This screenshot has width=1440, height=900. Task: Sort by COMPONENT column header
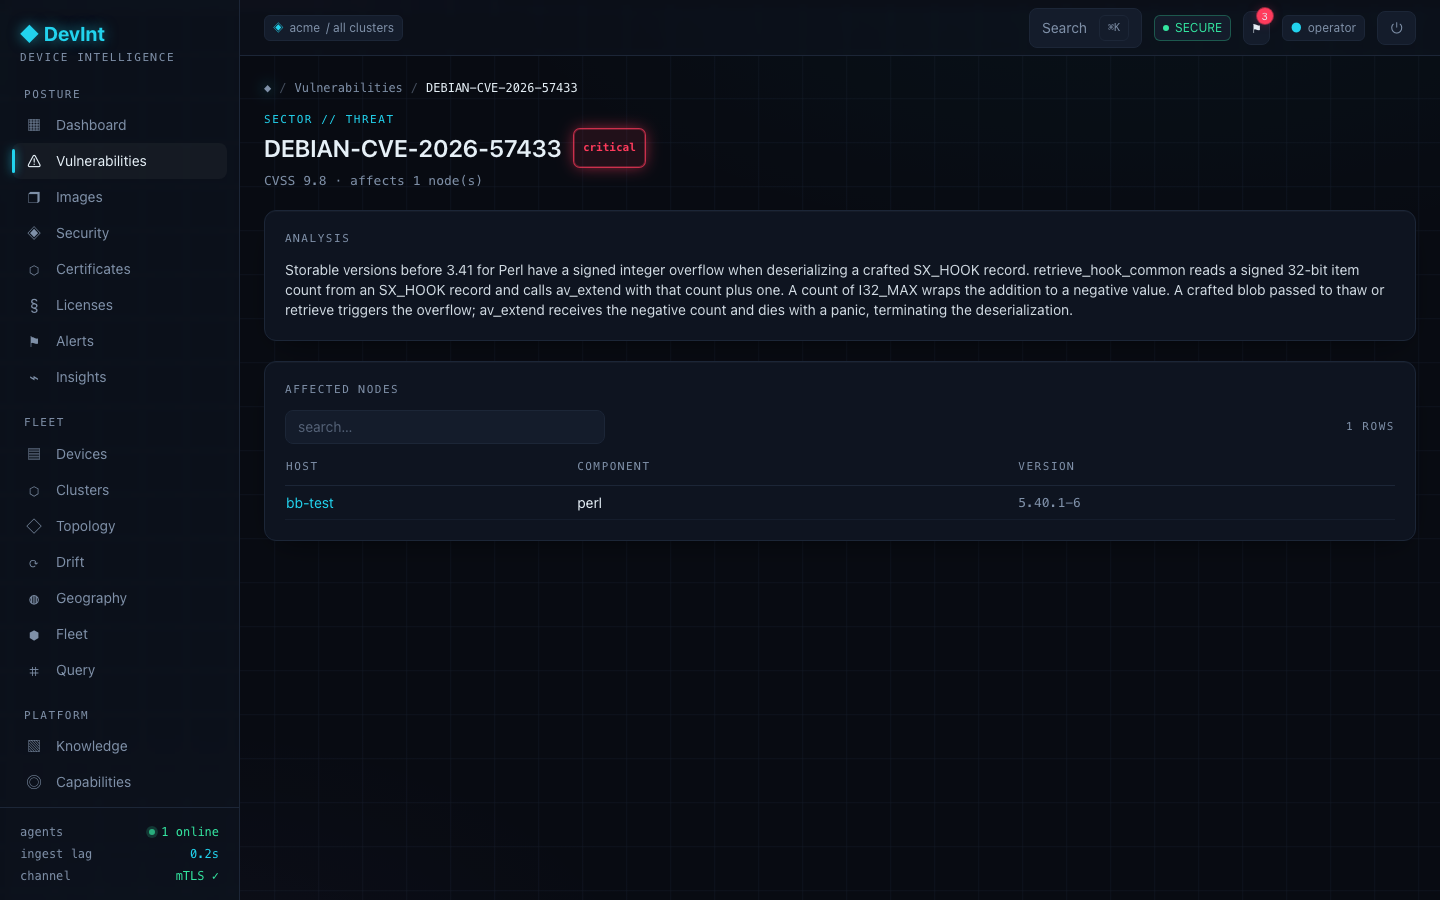[x=613, y=467]
